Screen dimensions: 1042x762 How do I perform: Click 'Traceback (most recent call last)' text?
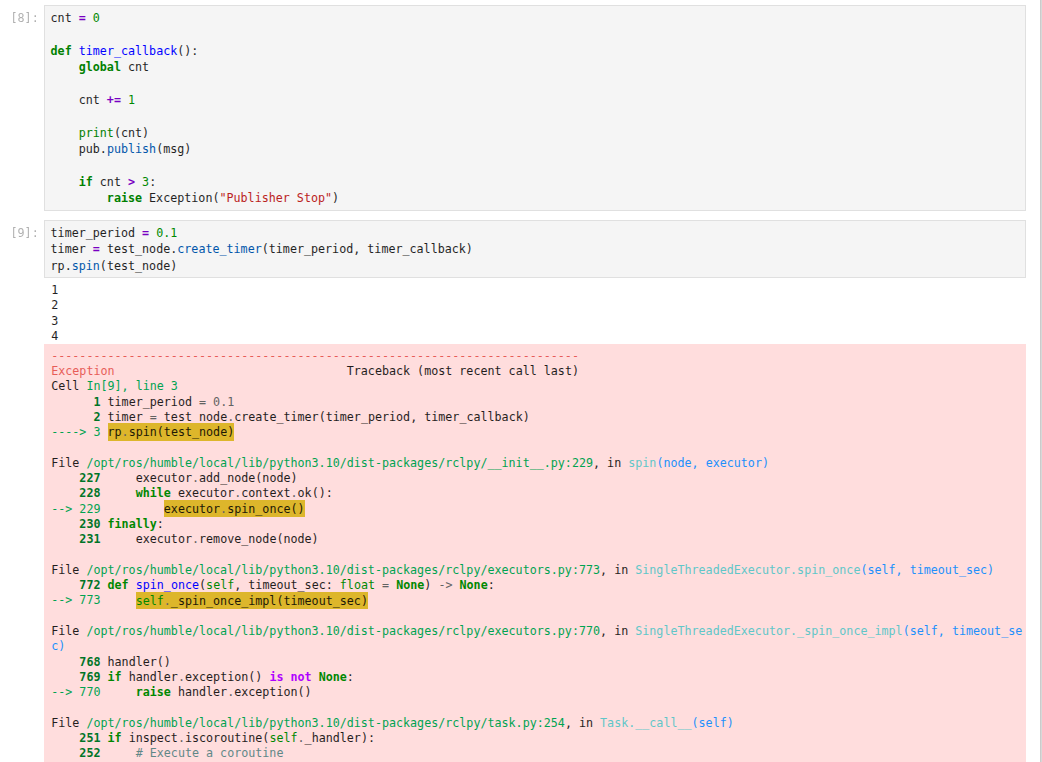click(462, 371)
